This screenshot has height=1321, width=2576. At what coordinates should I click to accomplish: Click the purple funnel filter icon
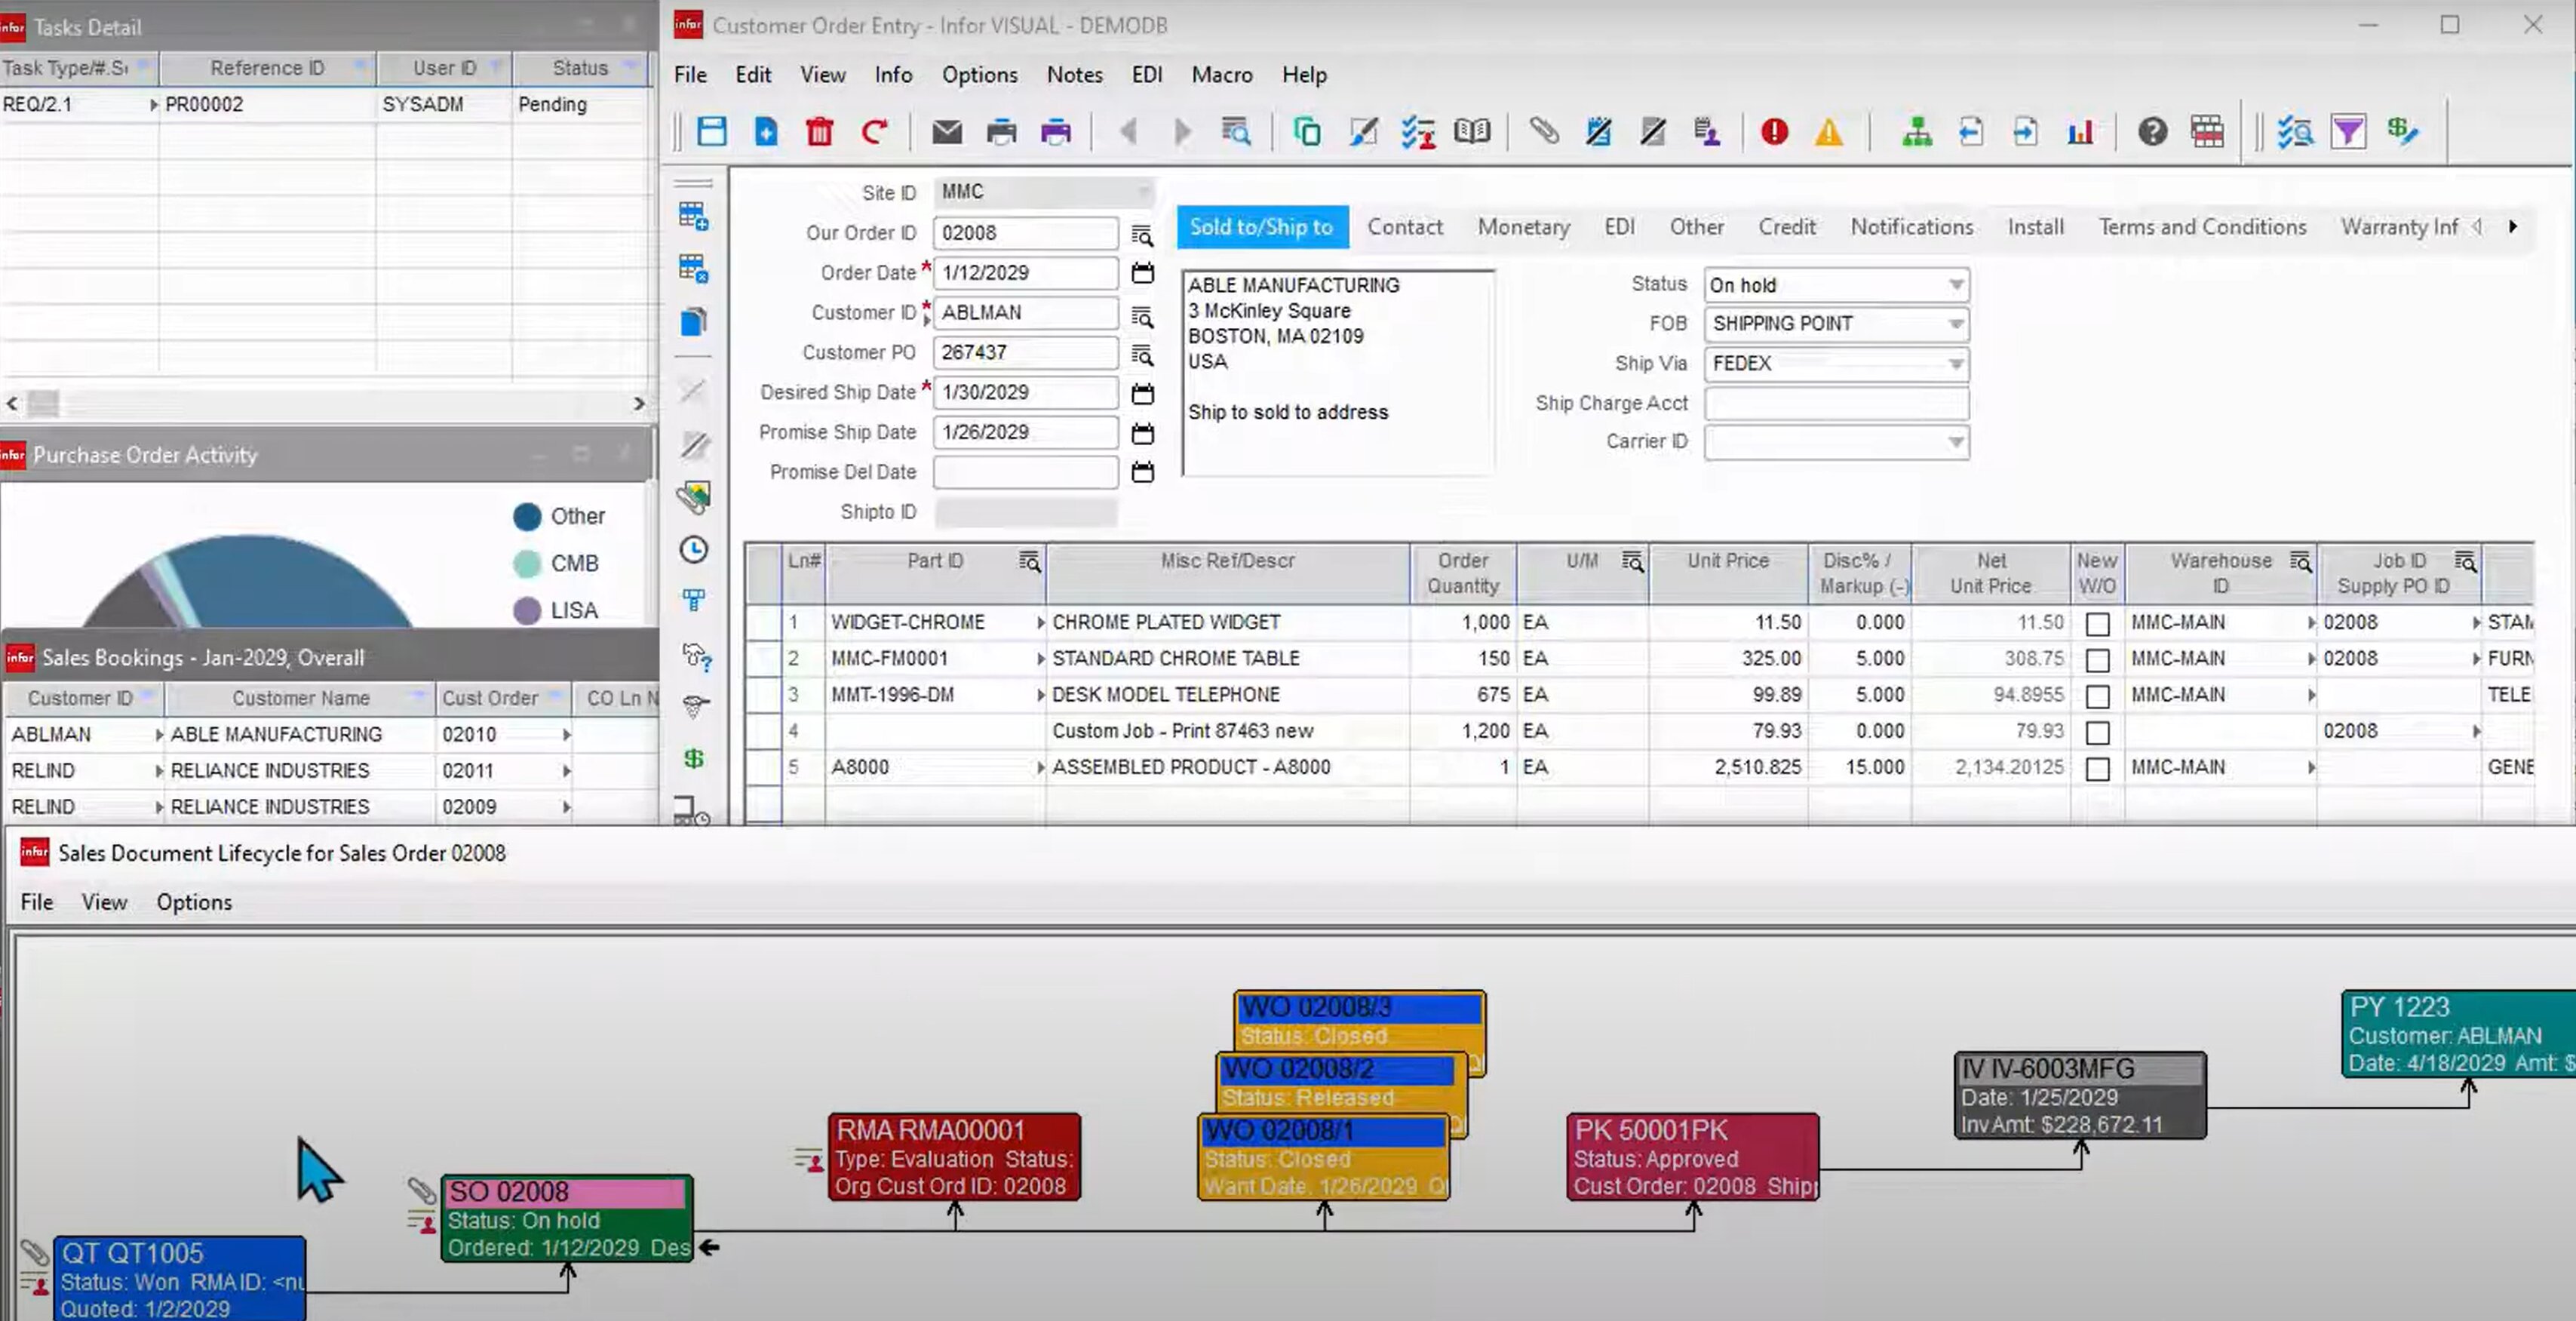[x=2348, y=131]
